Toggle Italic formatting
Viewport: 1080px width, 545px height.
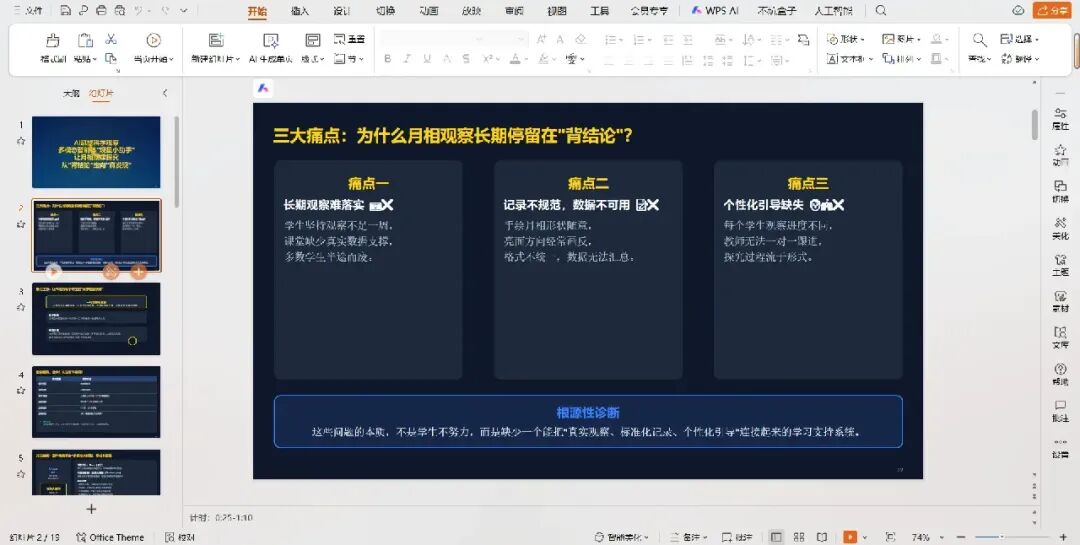407,59
